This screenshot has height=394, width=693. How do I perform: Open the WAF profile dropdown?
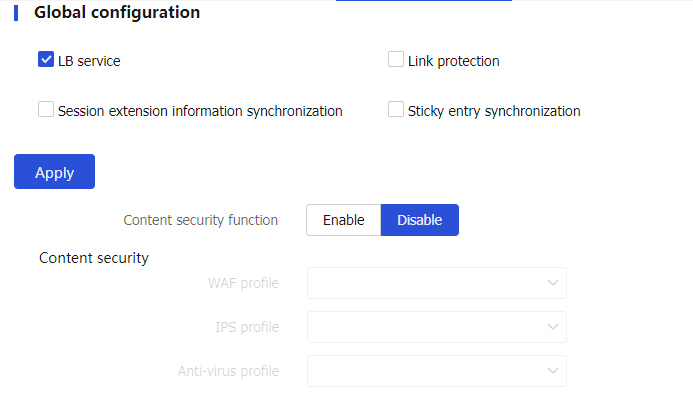click(x=437, y=283)
